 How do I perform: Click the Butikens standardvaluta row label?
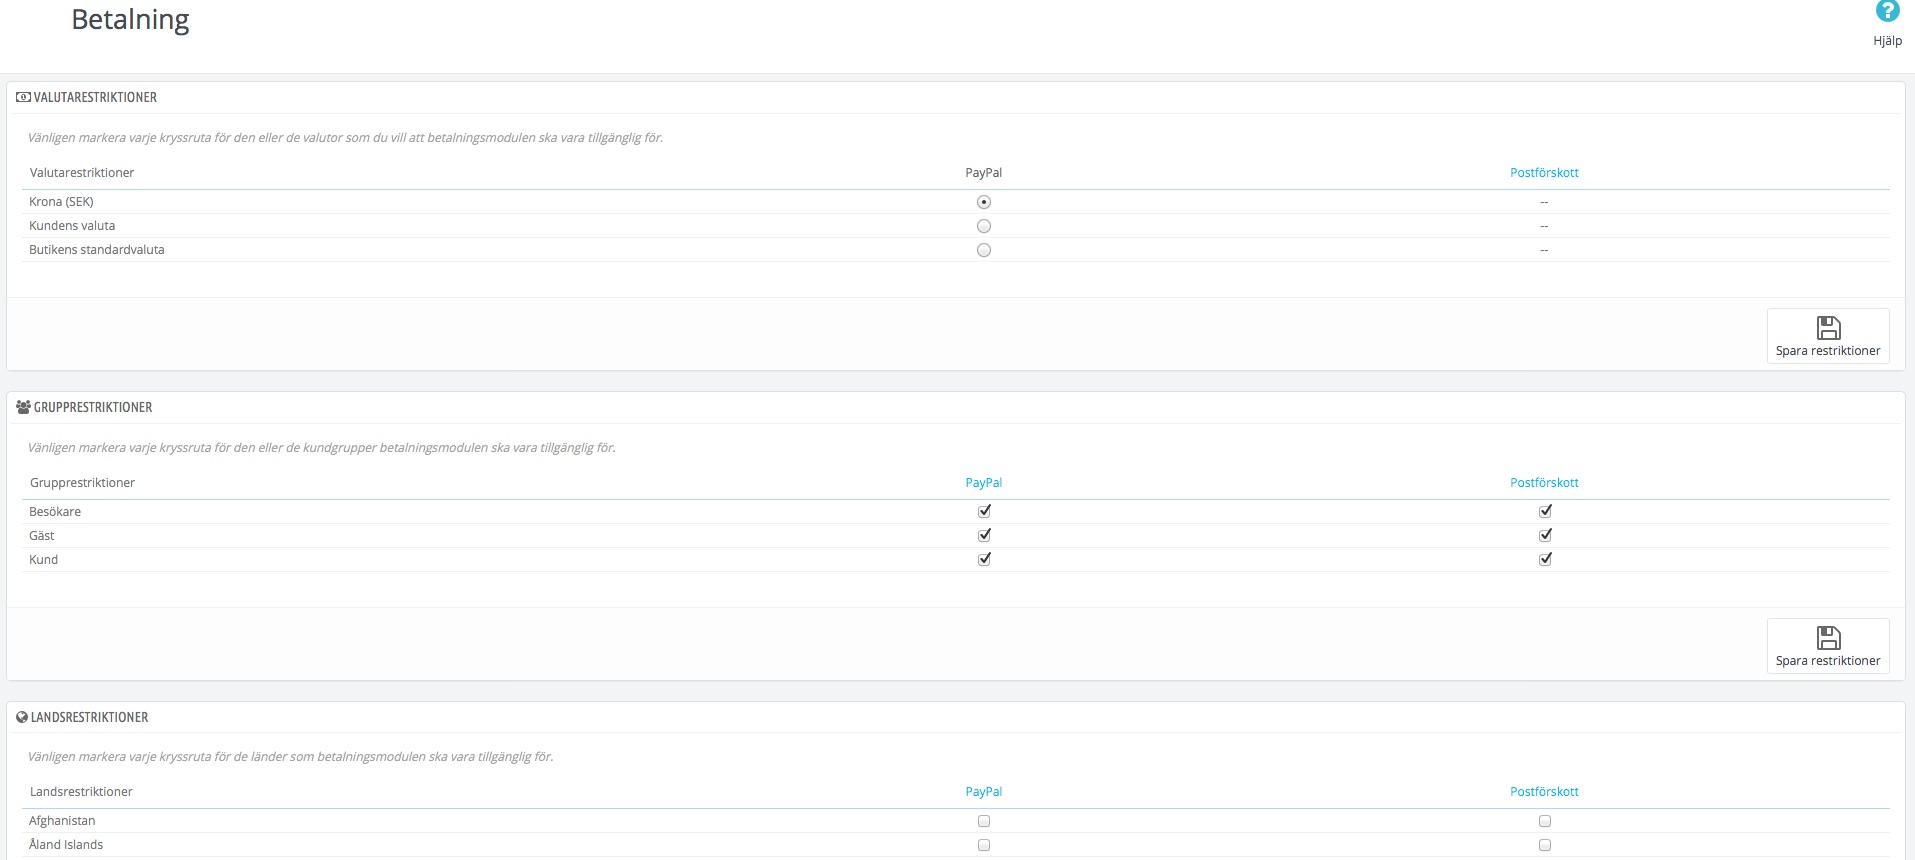pos(97,250)
